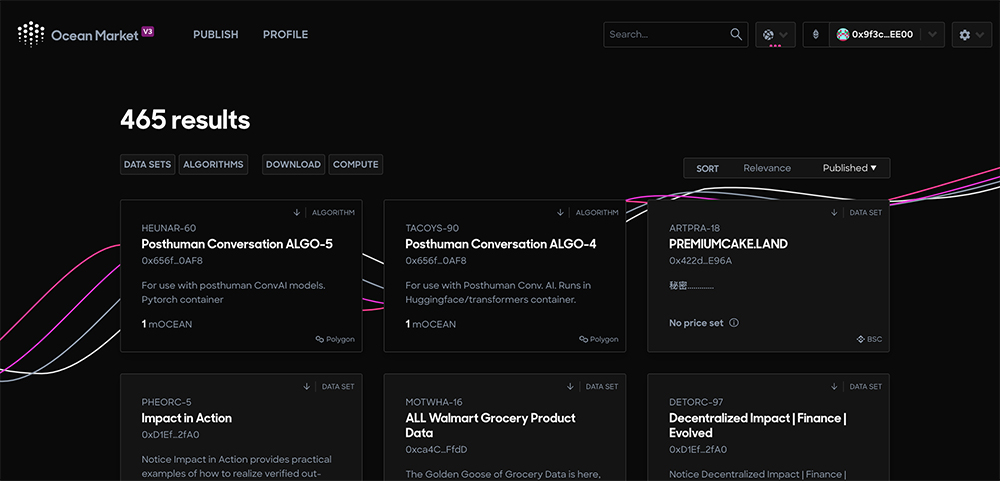Click the 465 results heading
The image size is (1000, 481).
pos(185,119)
